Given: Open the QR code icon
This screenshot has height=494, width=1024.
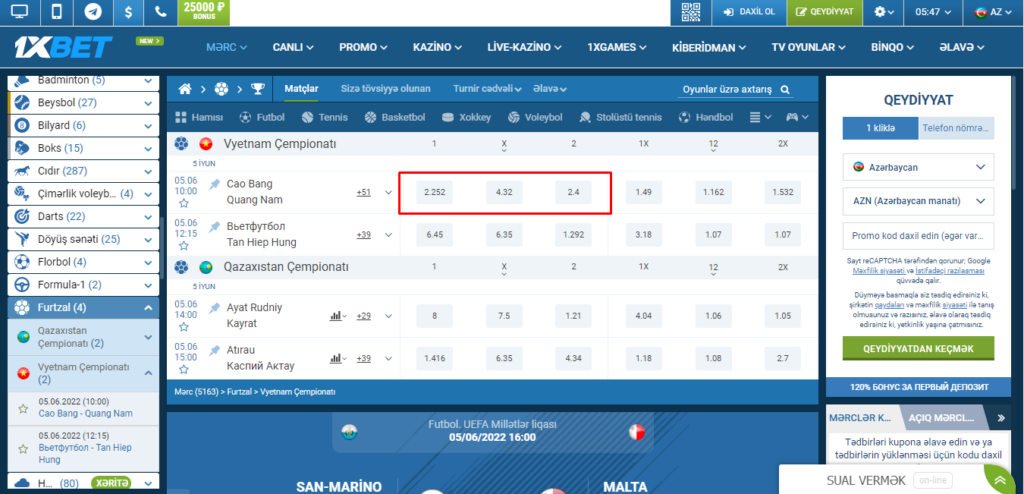Looking at the screenshot, I should tap(690, 12).
